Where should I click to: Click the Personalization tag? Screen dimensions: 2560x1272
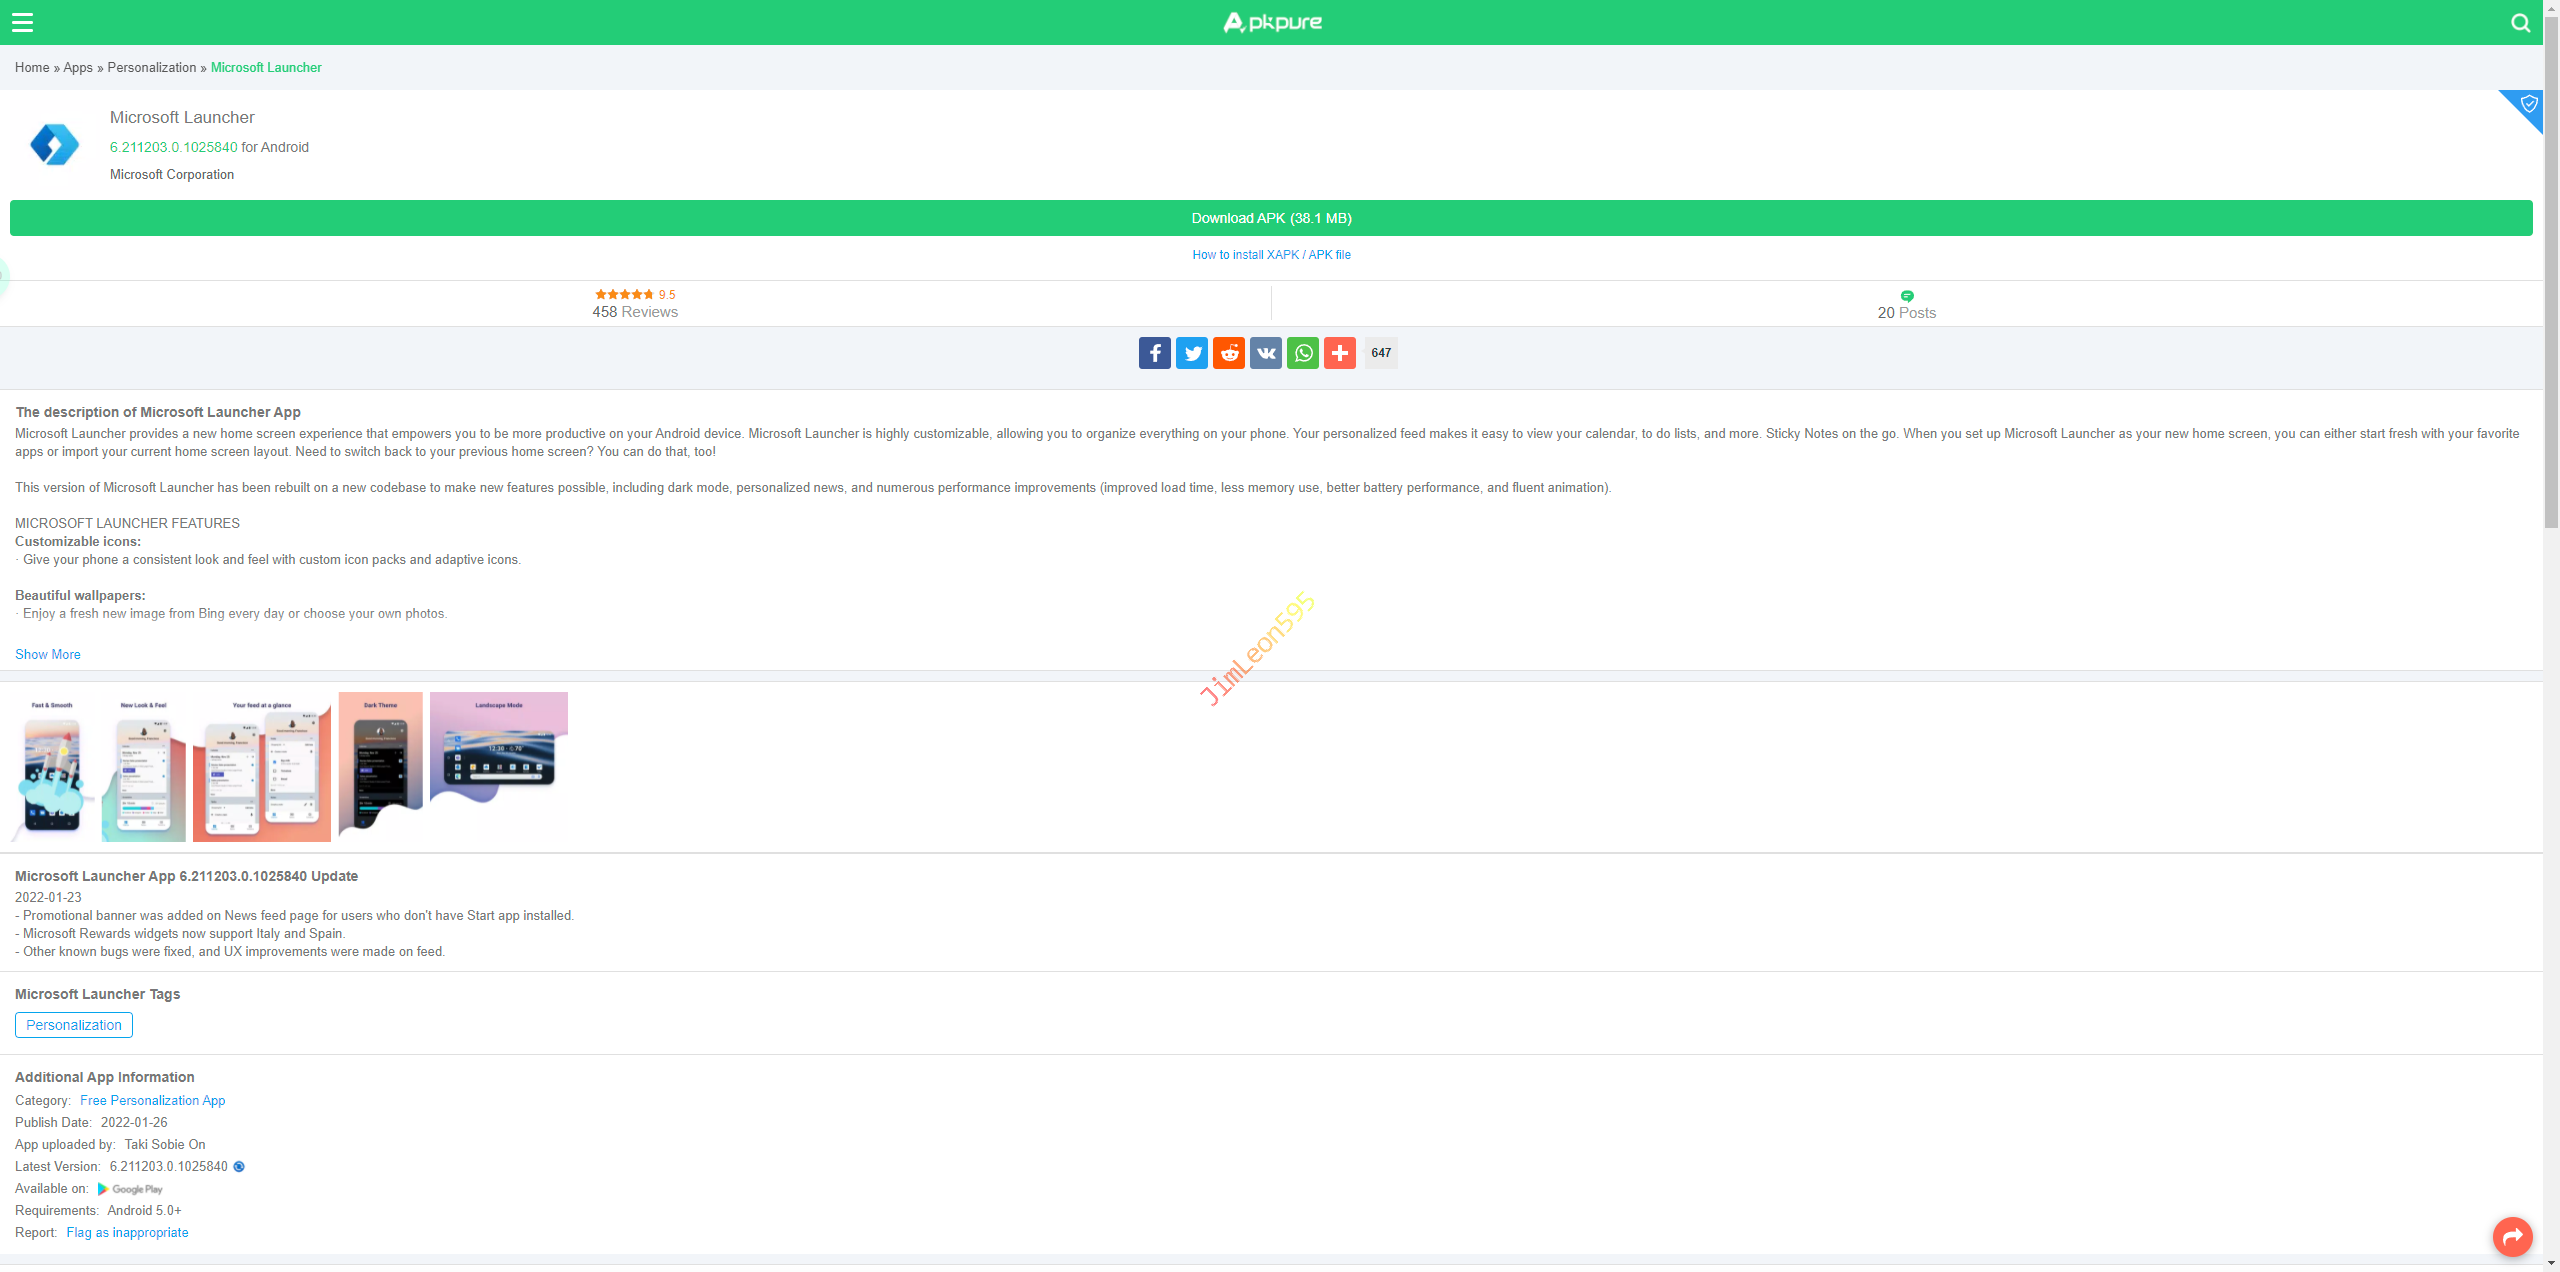[x=73, y=1025]
